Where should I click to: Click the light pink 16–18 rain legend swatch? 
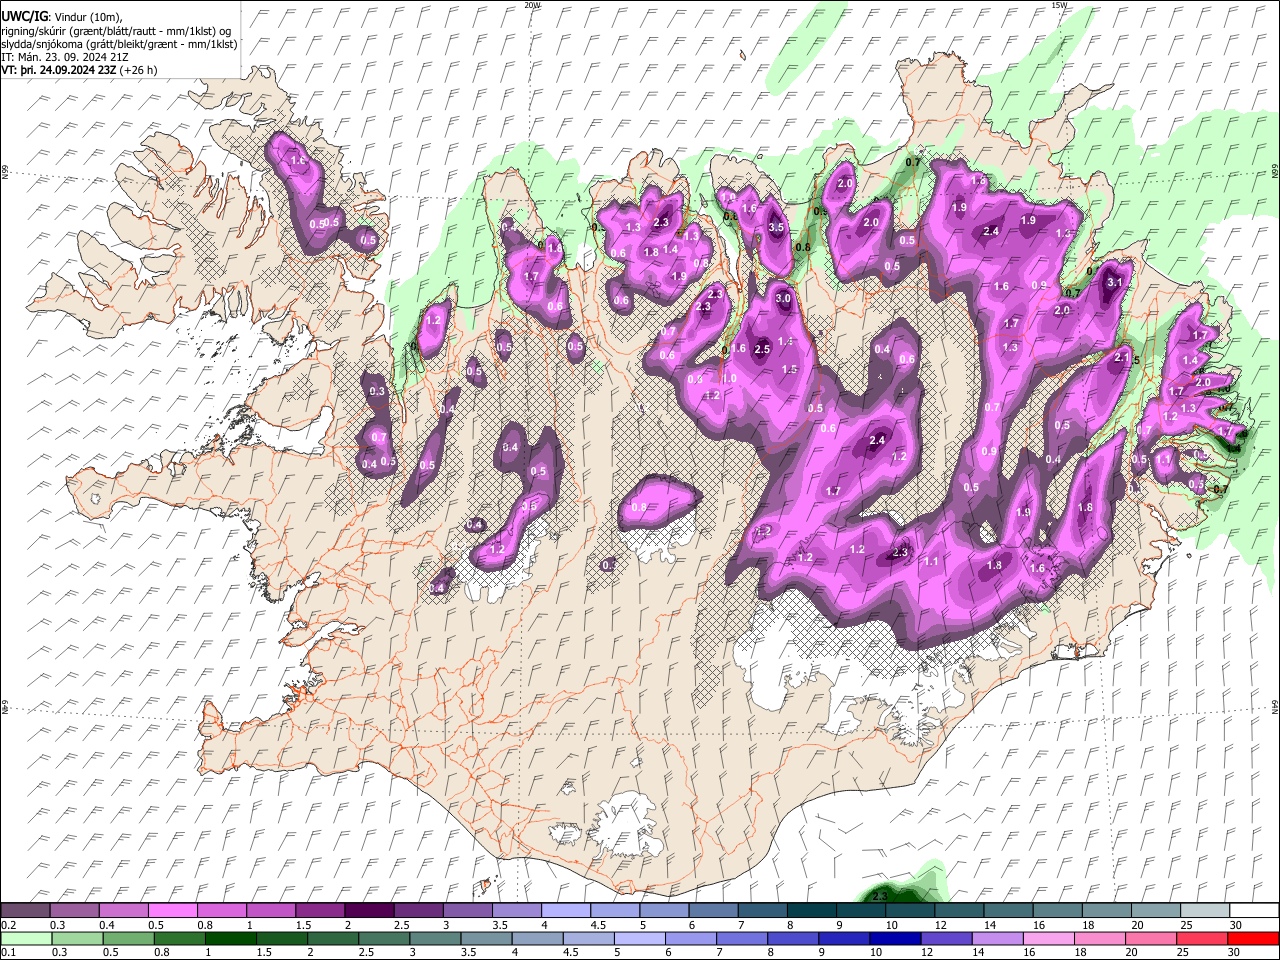pos(1049,938)
